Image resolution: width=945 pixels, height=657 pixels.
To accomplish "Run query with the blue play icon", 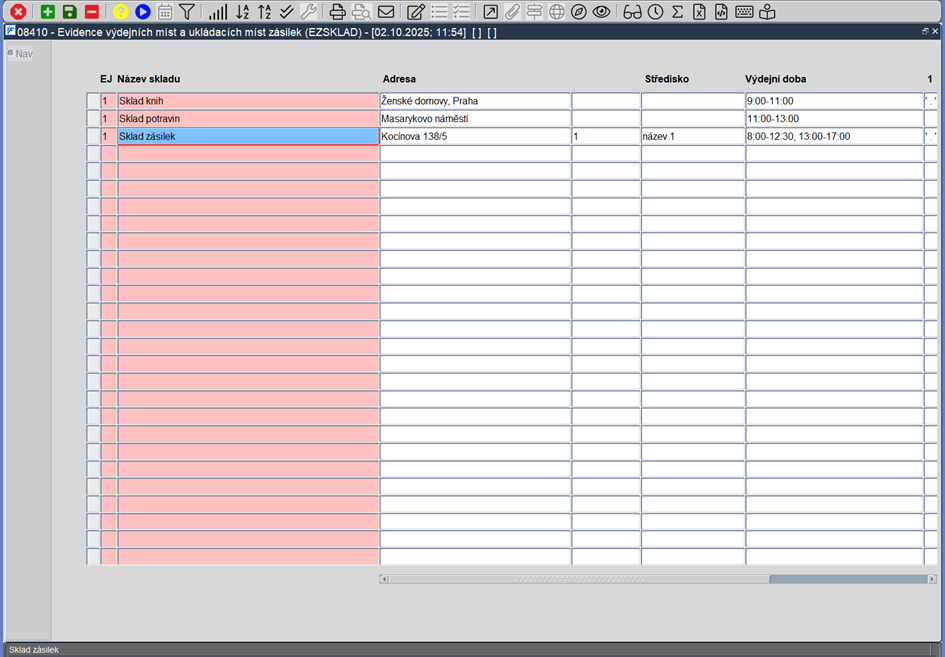I will pyautogui.click(x=143, y=11).
